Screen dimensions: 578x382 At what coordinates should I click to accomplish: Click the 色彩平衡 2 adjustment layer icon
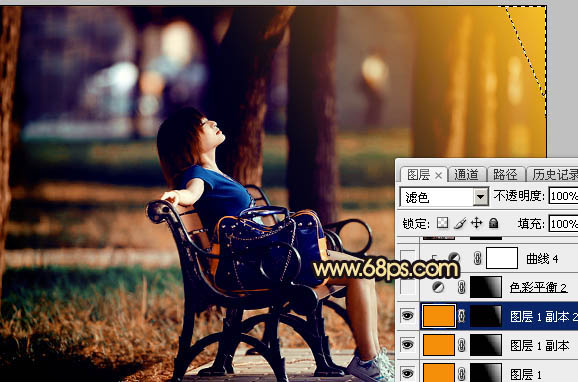coord(438,287)
